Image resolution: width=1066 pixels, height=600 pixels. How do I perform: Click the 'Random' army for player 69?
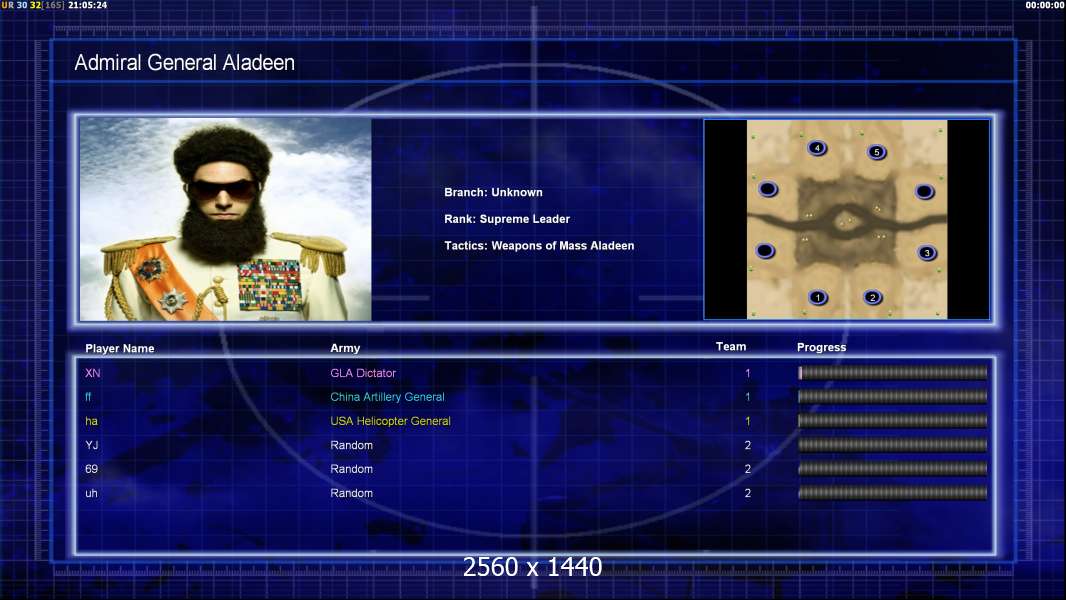[351, 469]
